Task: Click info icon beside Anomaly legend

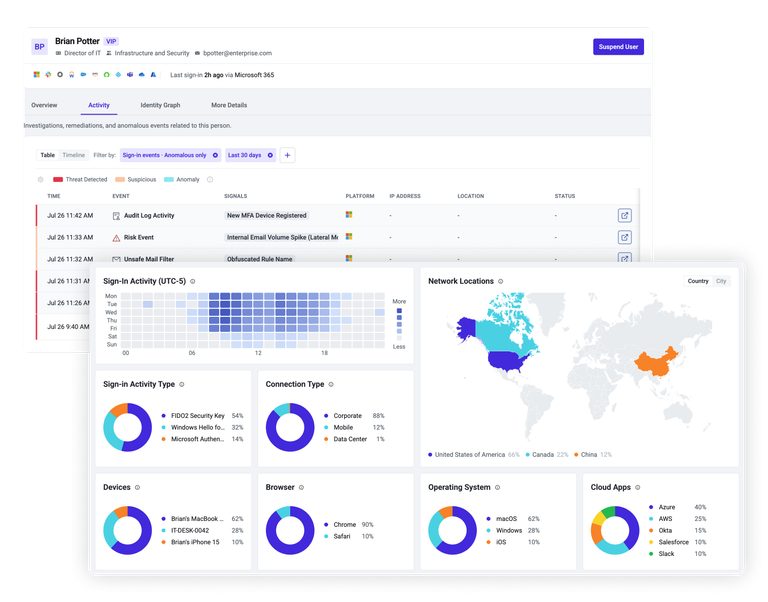Action: tap(210, 179)
